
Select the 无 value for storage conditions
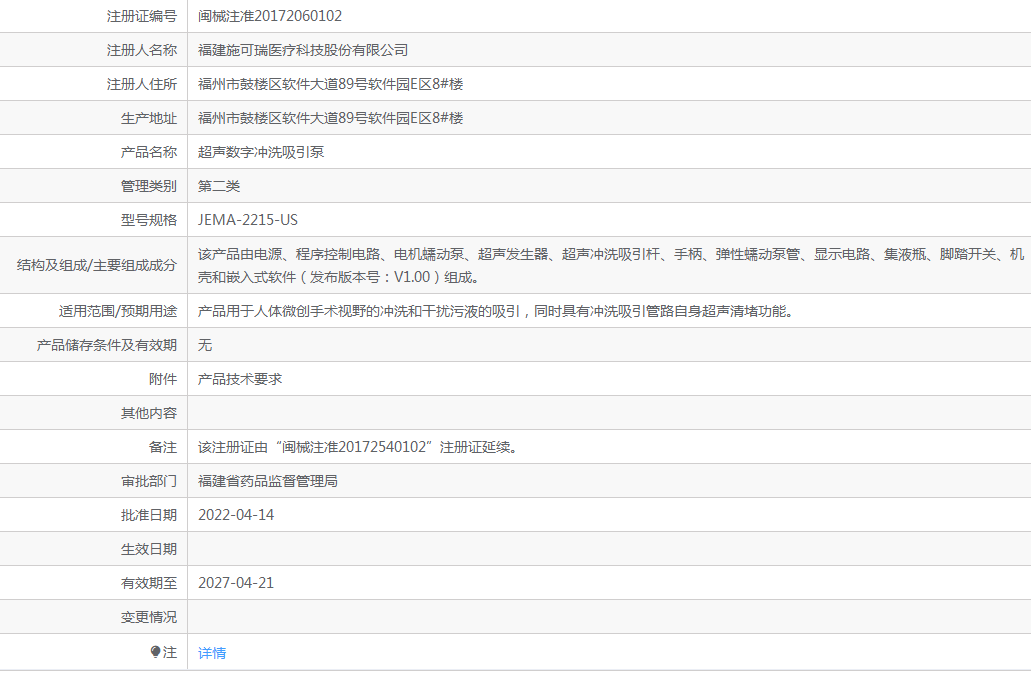[205, 345]
